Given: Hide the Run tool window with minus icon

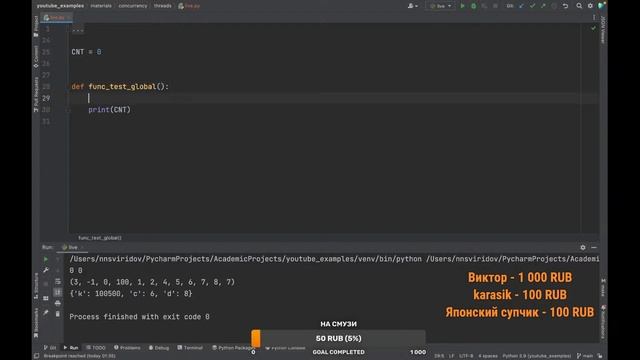Looking at the screenshot, I should pos(594,247).
